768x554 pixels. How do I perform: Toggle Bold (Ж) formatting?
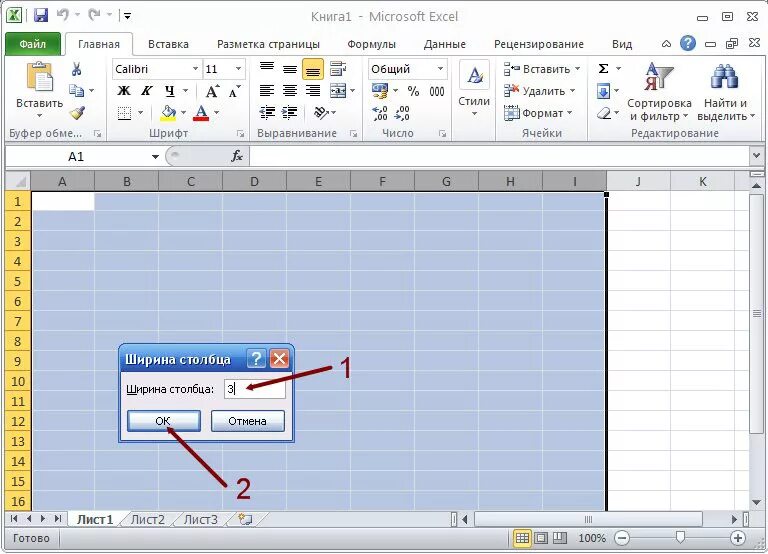[124, 91]
